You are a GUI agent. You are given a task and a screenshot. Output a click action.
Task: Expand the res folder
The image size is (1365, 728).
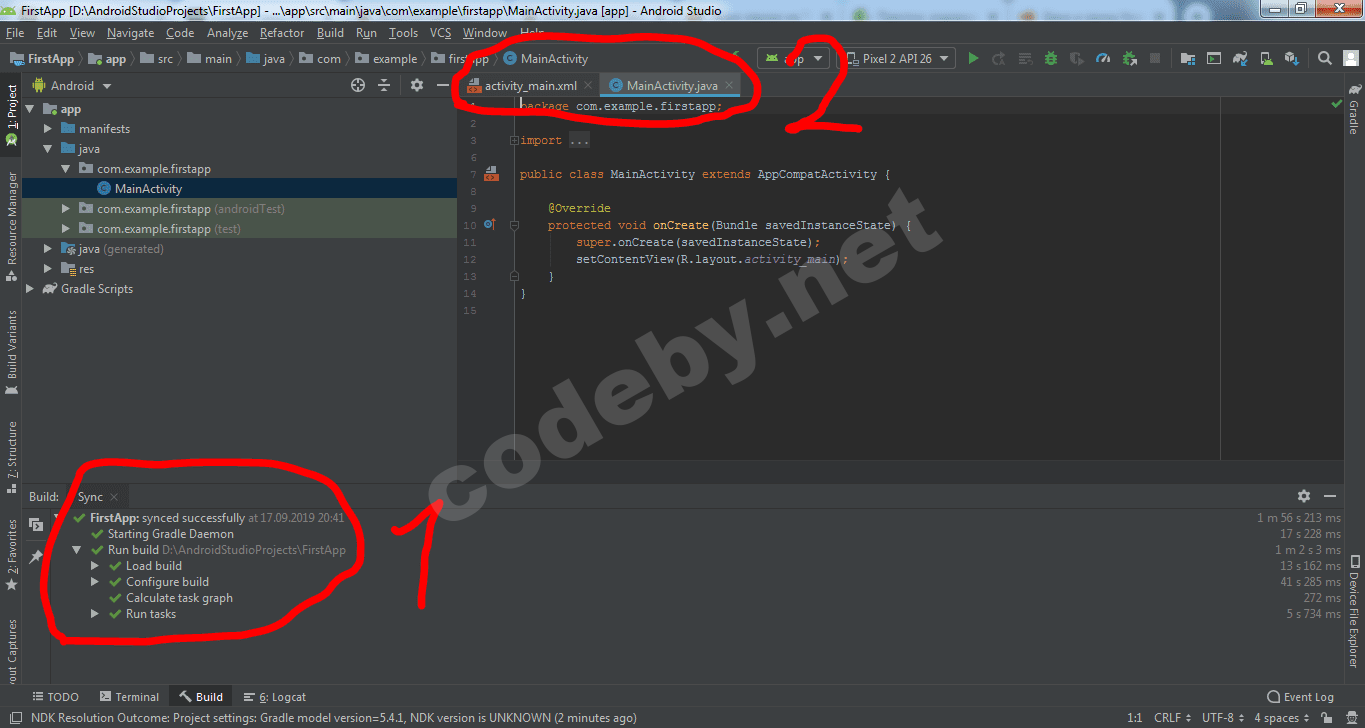(x=48, y=269)
